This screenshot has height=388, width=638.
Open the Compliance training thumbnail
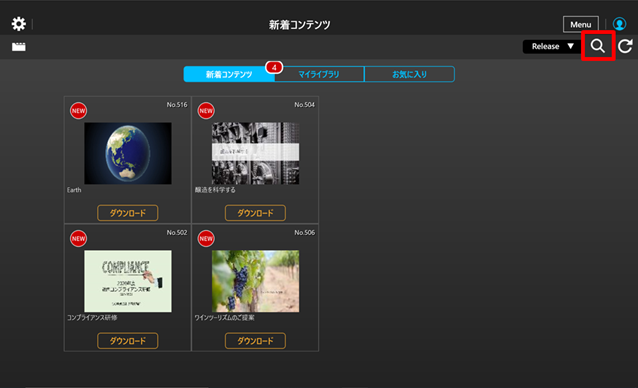coord(128,281)
